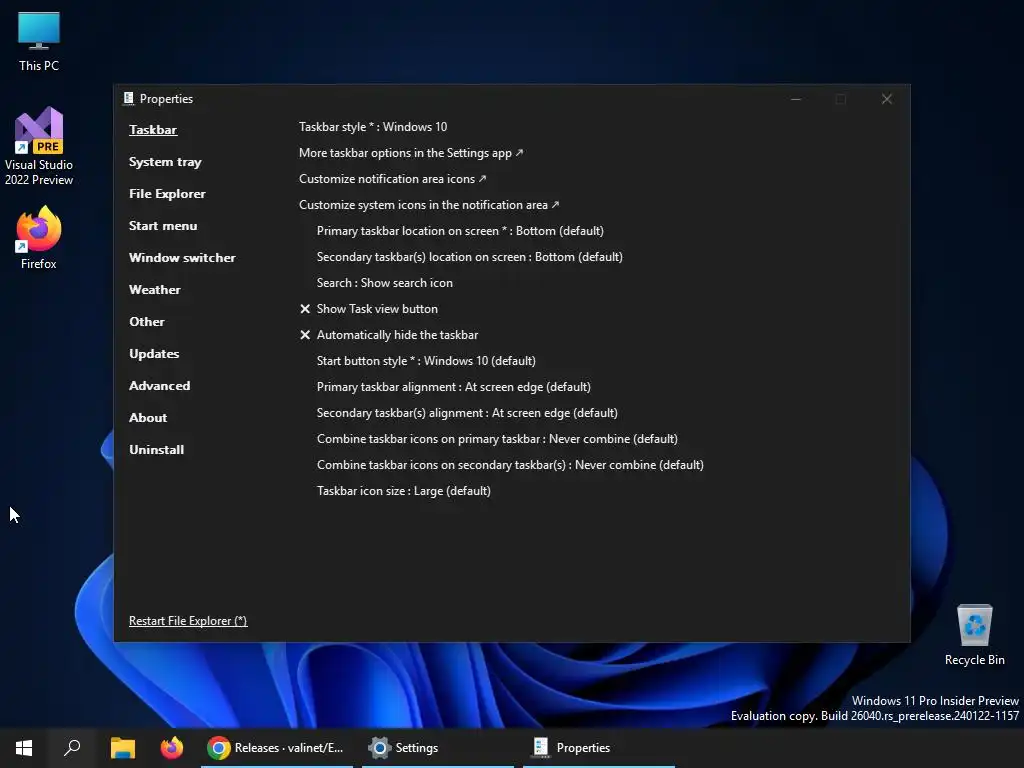Change Taskbar style Windows 10 setting
Image resolution: width=1024 pixels, height=768 pixels.
[373, 127]
